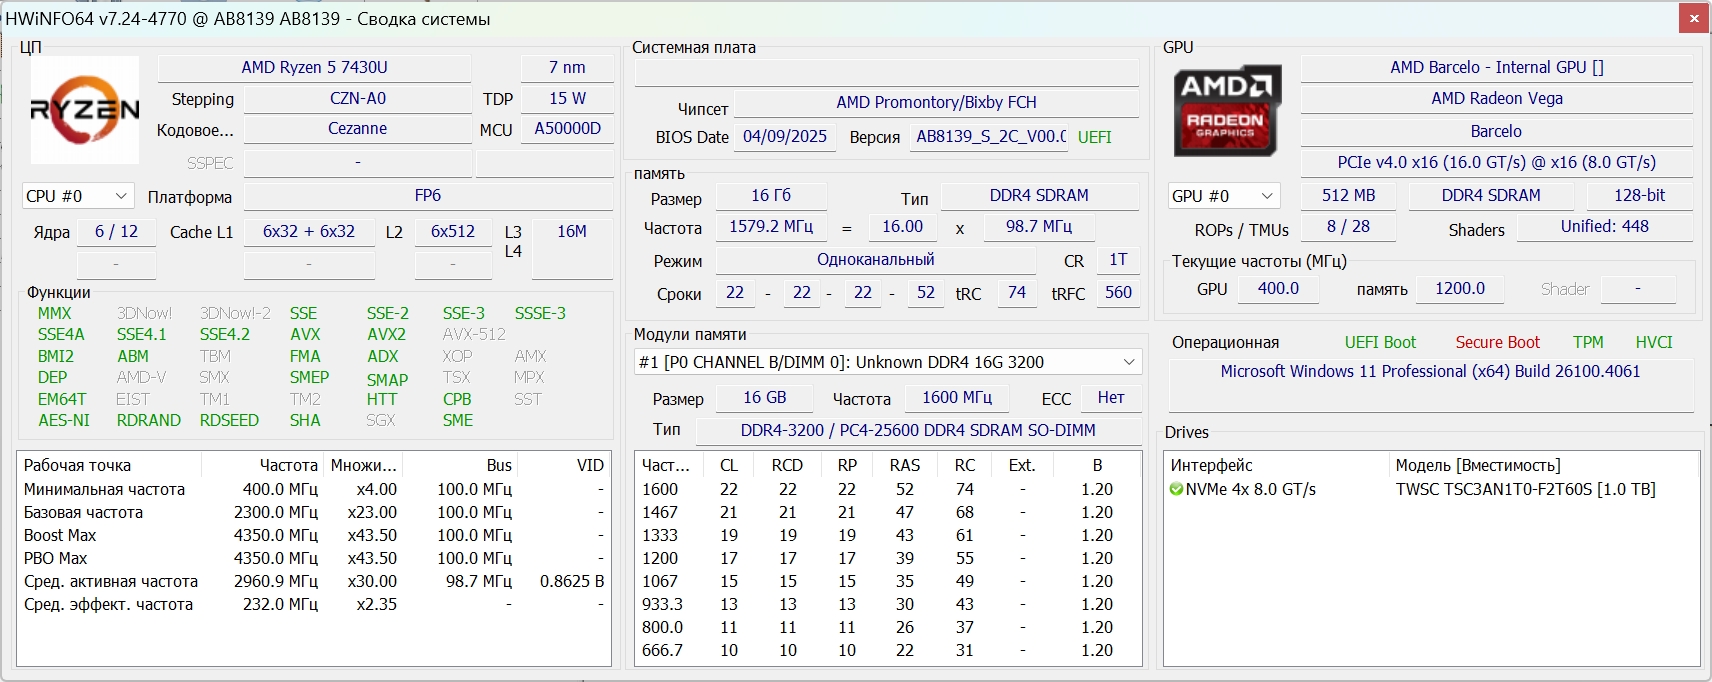Click the AMD Ryzen 5 7430U name field

(314, 67)
